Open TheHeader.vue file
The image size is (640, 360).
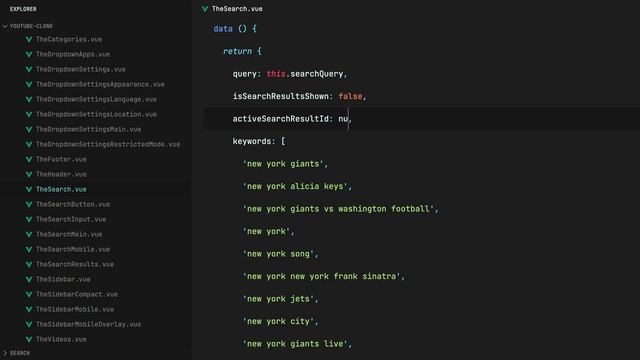tap(61, 174)
